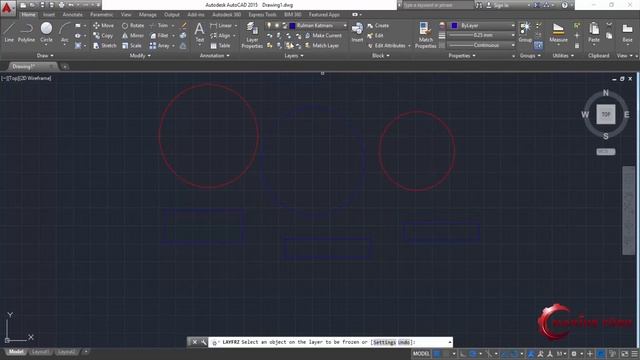Open the lineweight 0.25 mm dropdown
Image resolution: width=640 pixels, height=360 pixels.
[482, 36]
